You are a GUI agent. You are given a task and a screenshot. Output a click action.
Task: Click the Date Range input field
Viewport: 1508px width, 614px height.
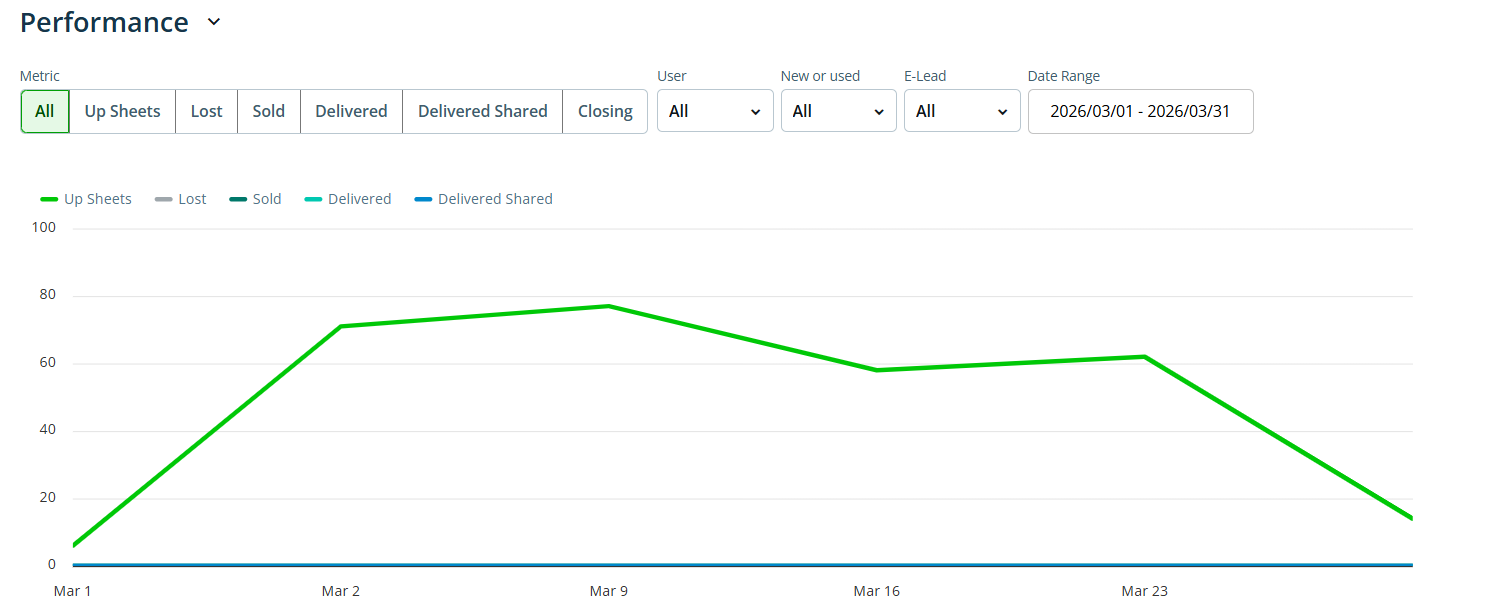(x=1140, y=111)
